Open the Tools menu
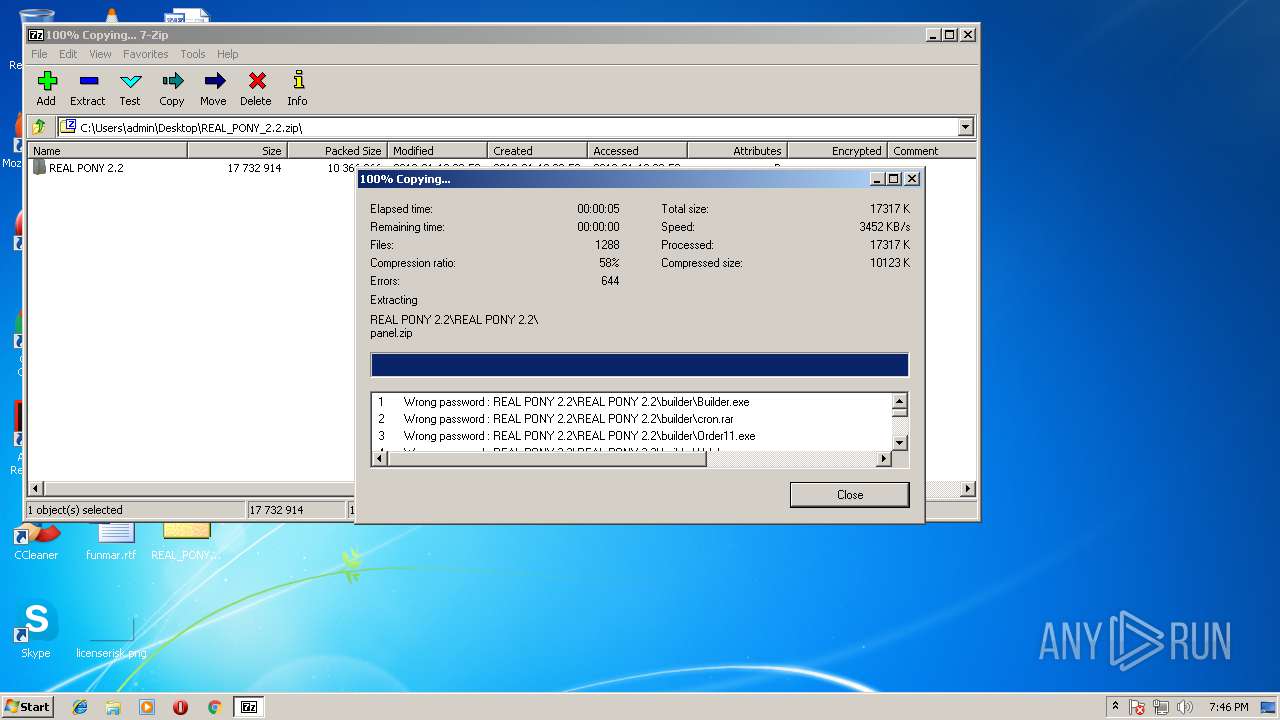 pos(193,54)
